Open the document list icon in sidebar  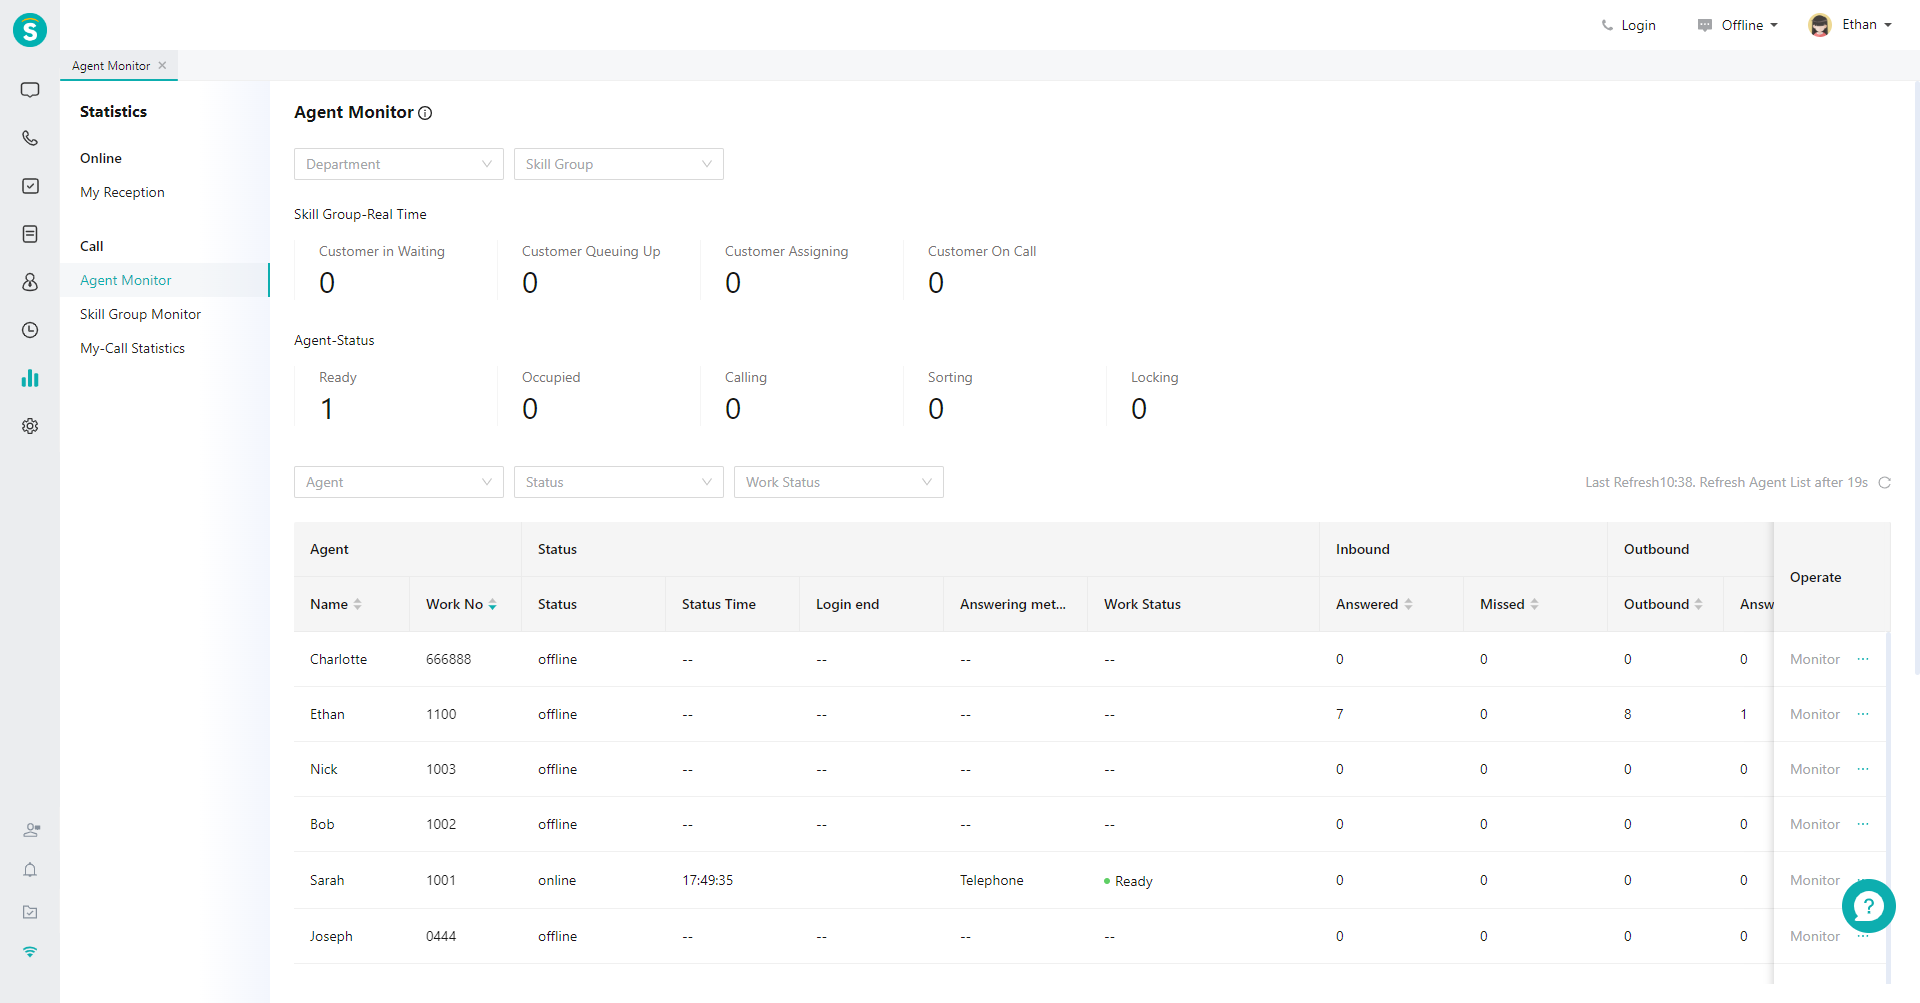(x=30, y=234)
